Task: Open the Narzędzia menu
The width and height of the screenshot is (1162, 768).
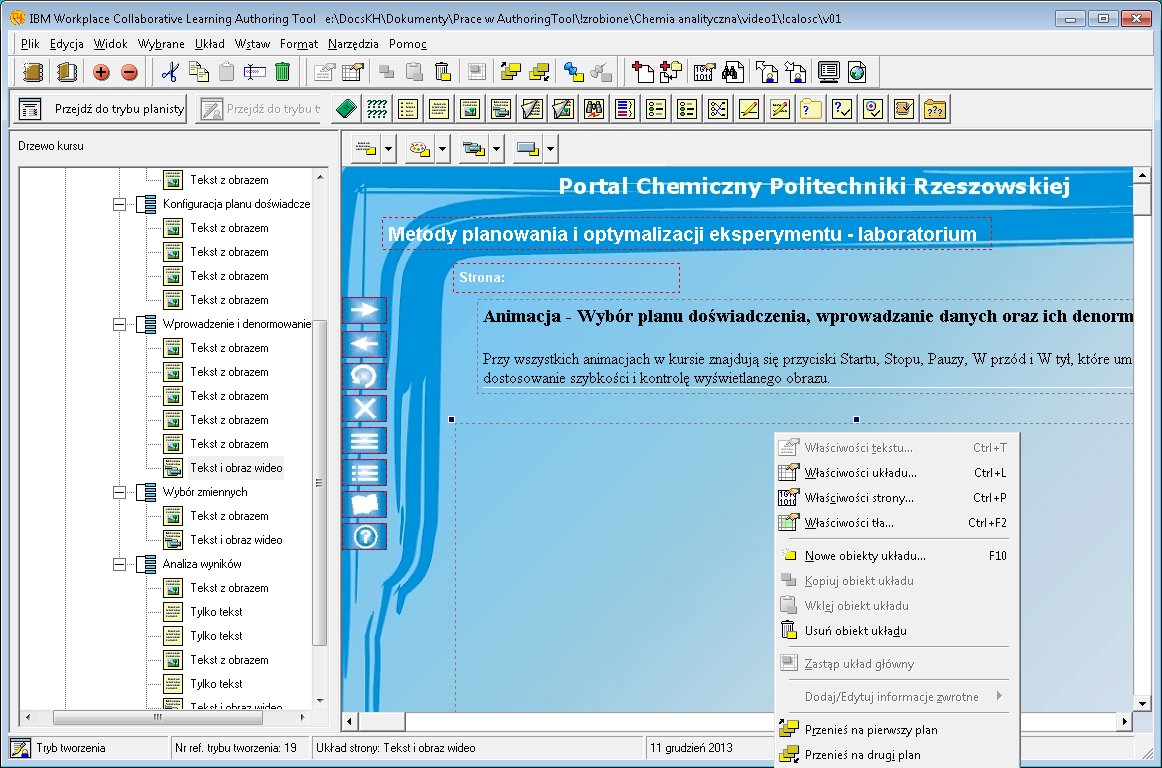Action: point(353,44)
